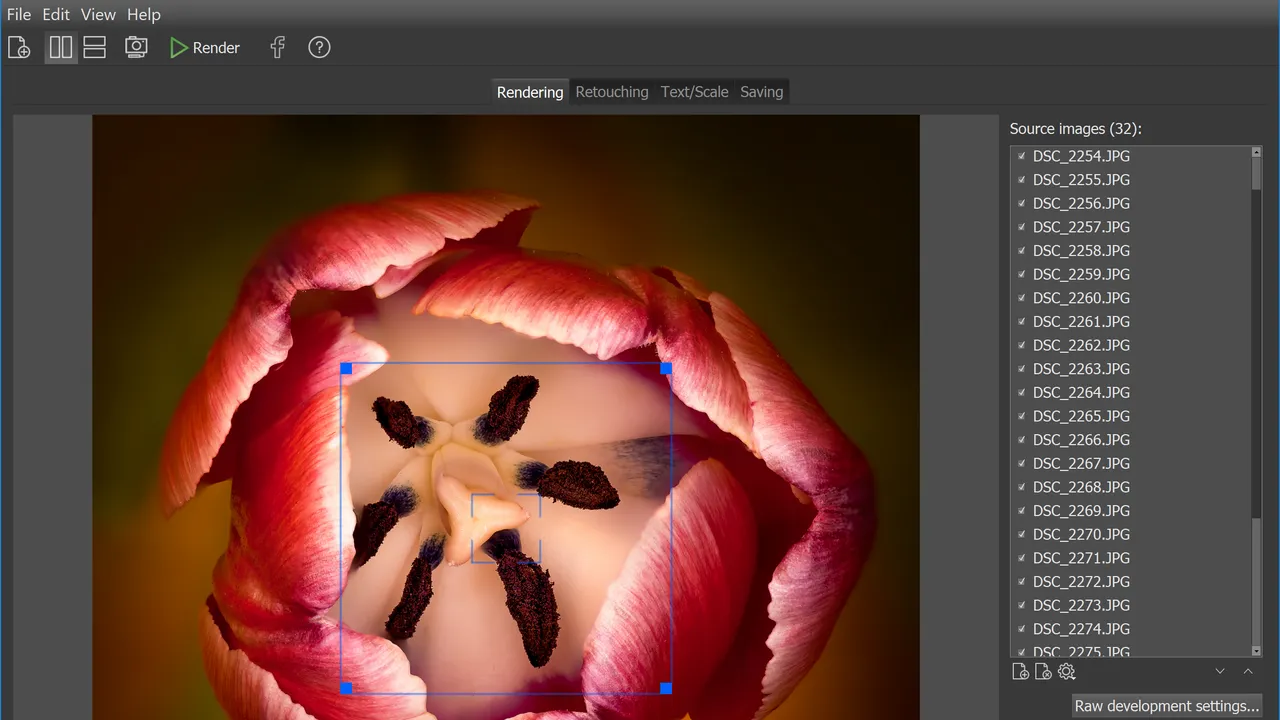Viewport: 1280px width, 720px height.
Task: Select DSC_2266.JPG file name
Action: coord(1081,440)
